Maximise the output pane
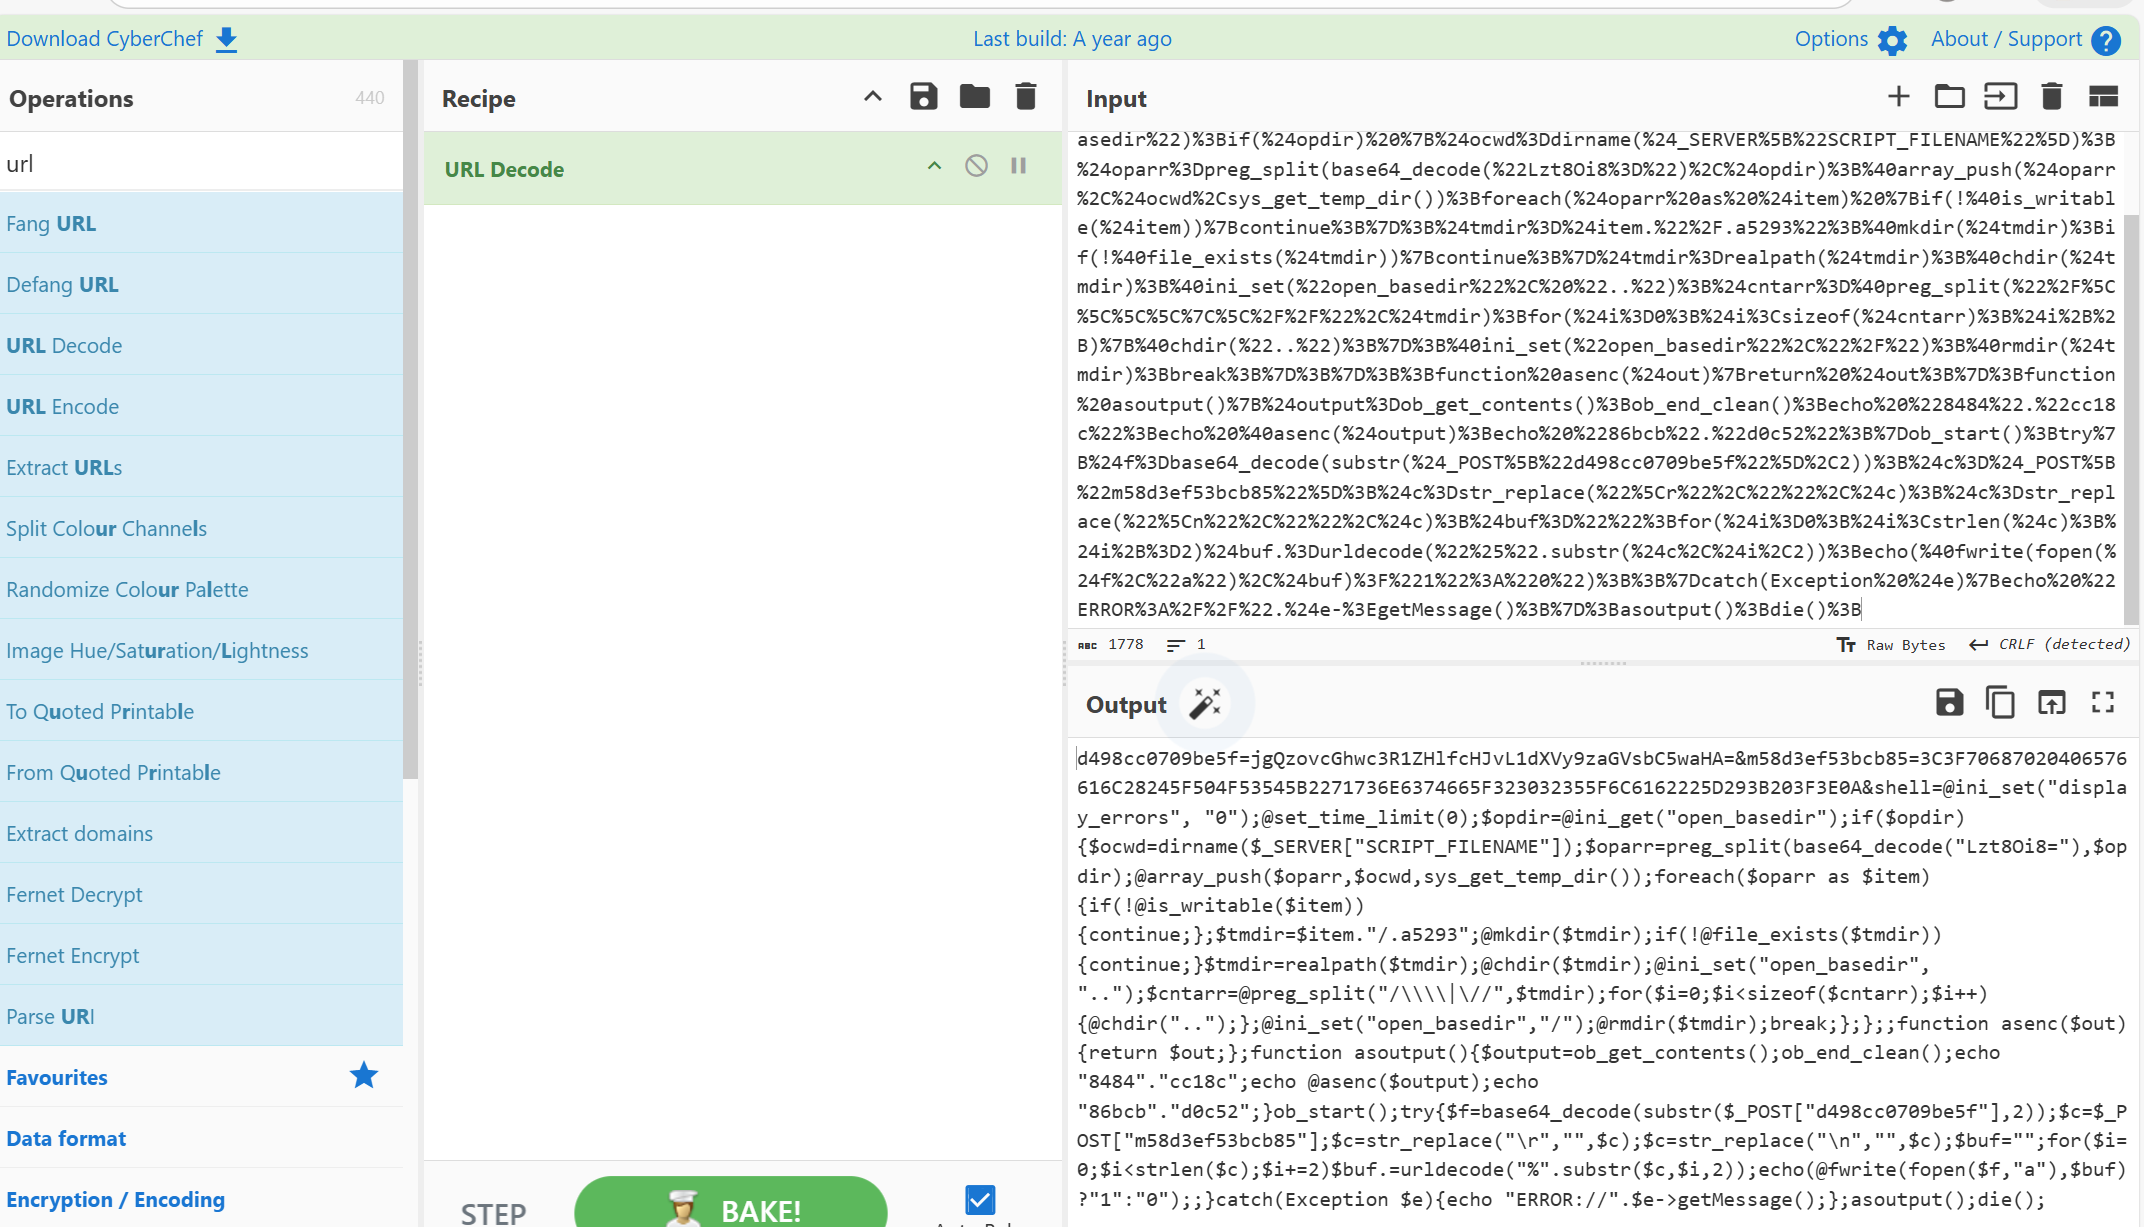The image size is (2144, 1227). 2102,703
